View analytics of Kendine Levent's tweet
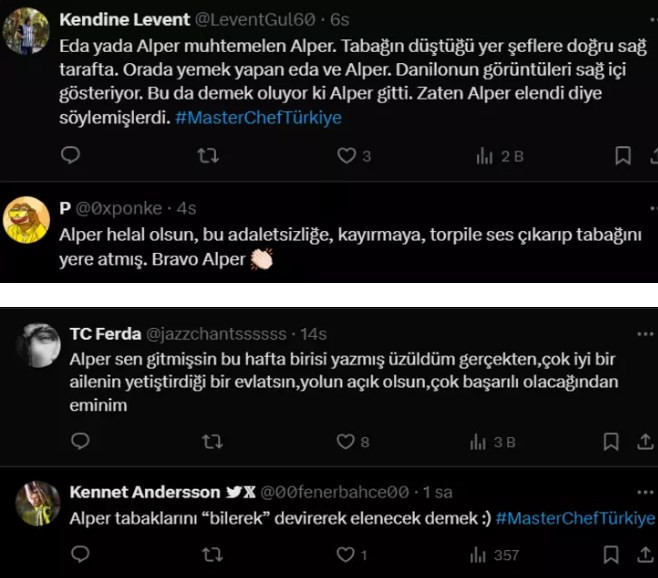658x578 pixels. [486, 155]
